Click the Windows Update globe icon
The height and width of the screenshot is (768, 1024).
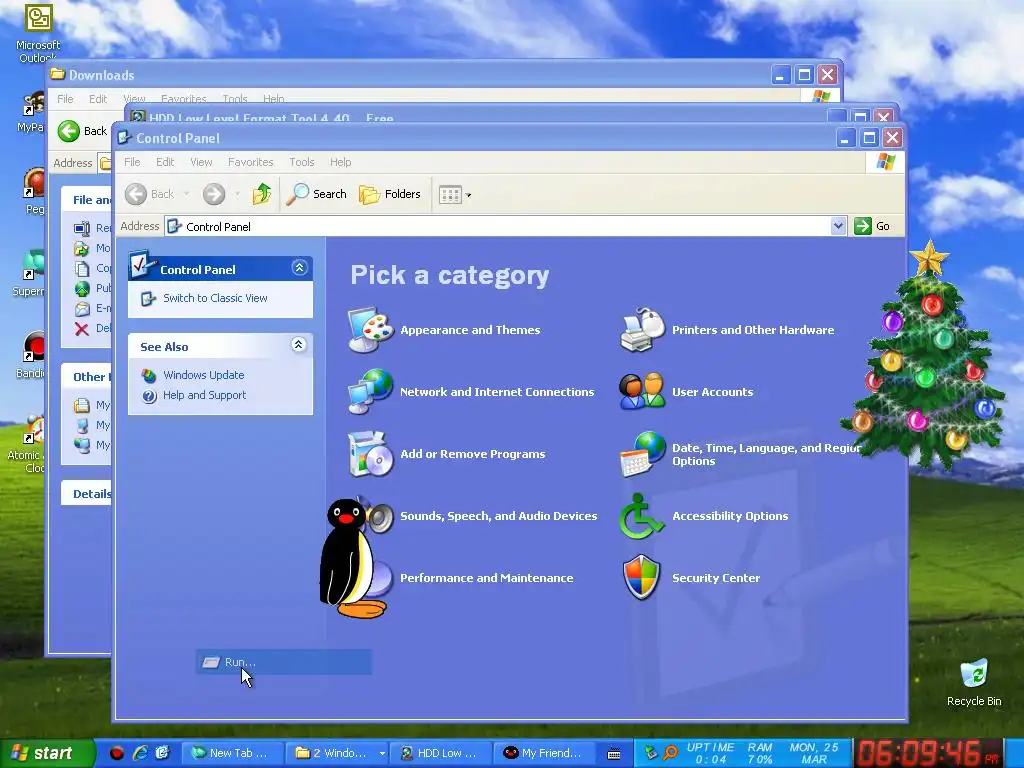coord(150,376)
